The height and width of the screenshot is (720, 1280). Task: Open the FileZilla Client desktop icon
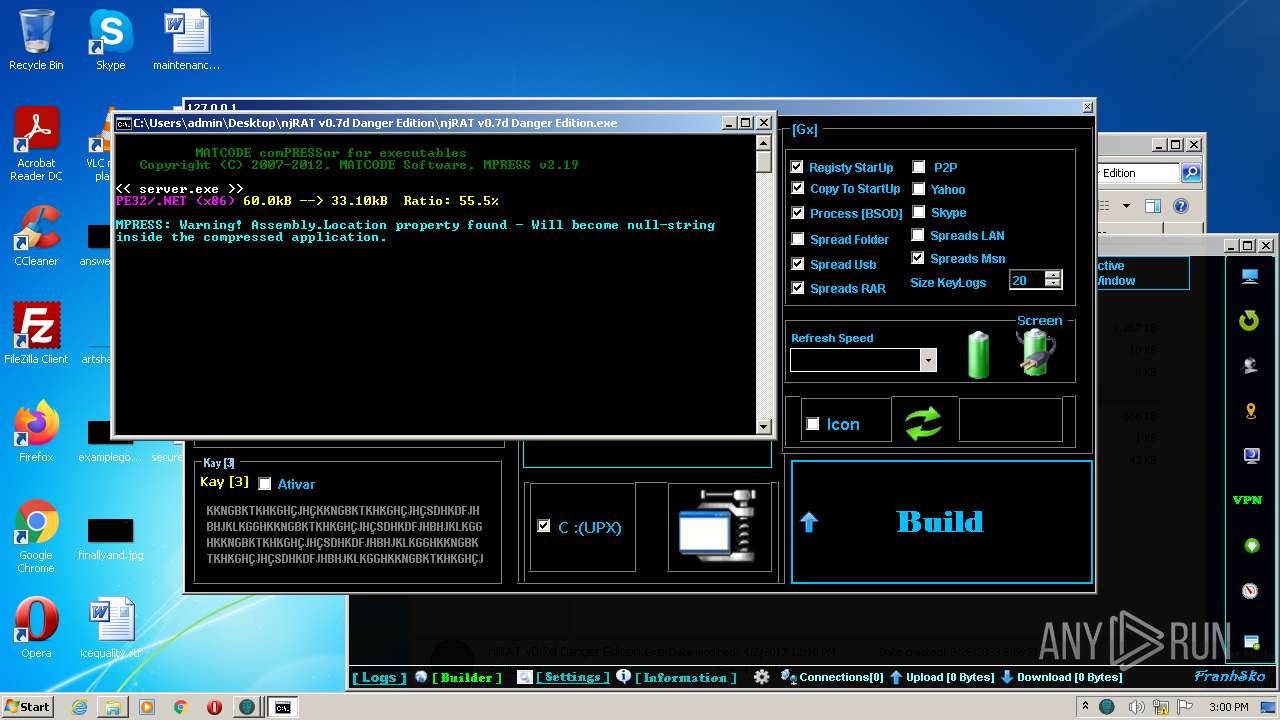36,334
